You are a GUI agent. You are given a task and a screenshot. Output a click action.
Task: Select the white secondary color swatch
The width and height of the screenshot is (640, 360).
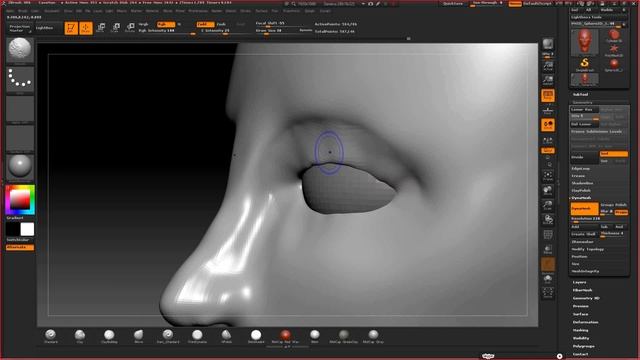click(27, 229)
